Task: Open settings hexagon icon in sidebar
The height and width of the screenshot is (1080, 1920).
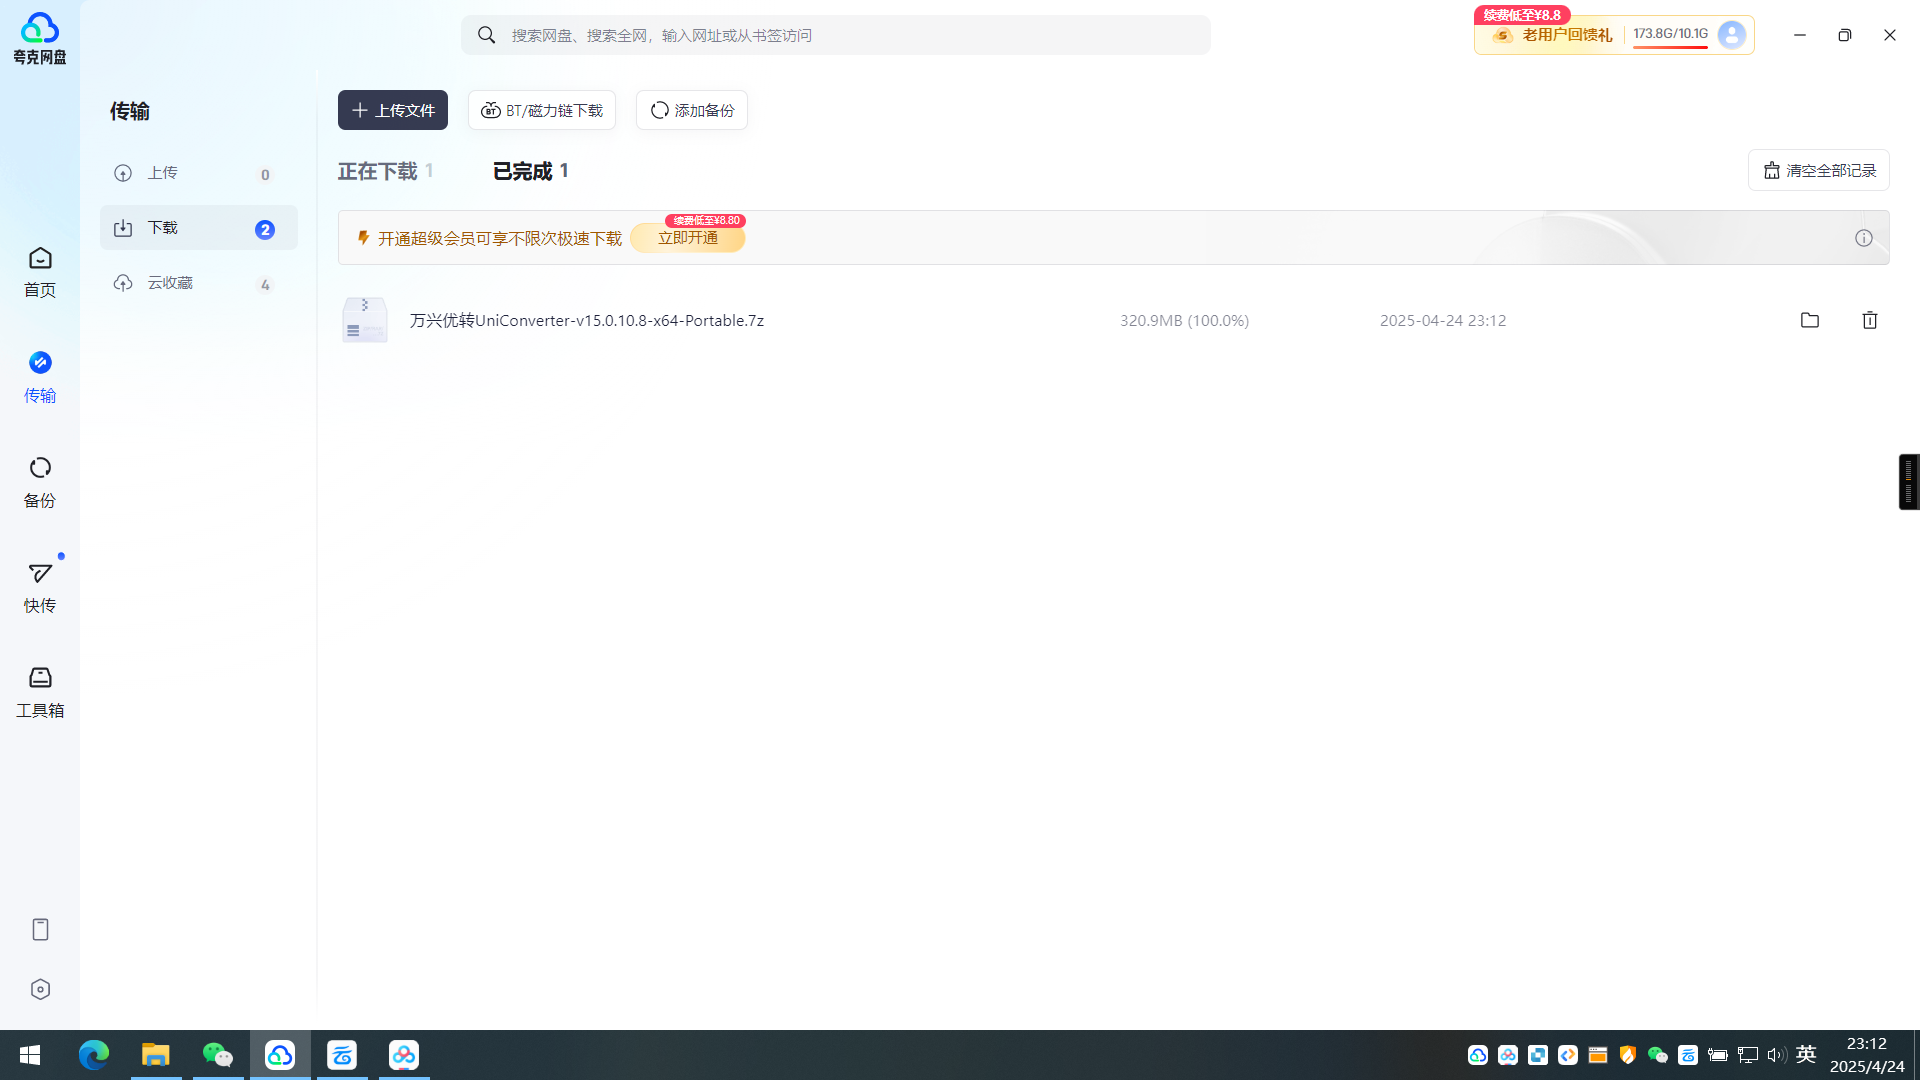Action: click(40, 989)
